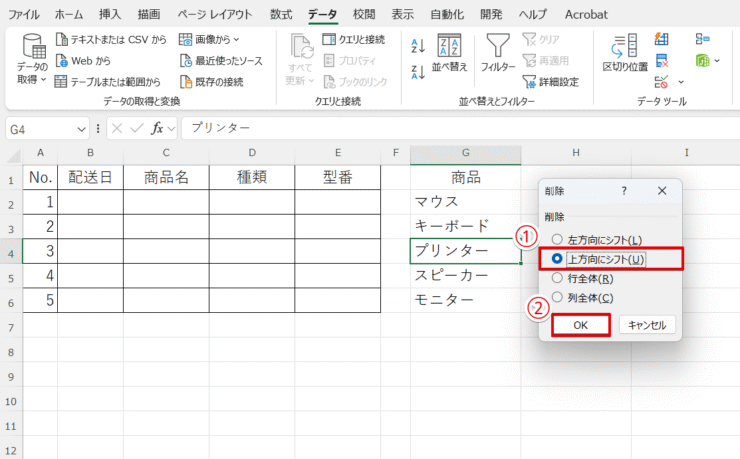Click the 配送日 header cell
The height and width of the screenshot is (459, 740).
(x=90, y=177)
